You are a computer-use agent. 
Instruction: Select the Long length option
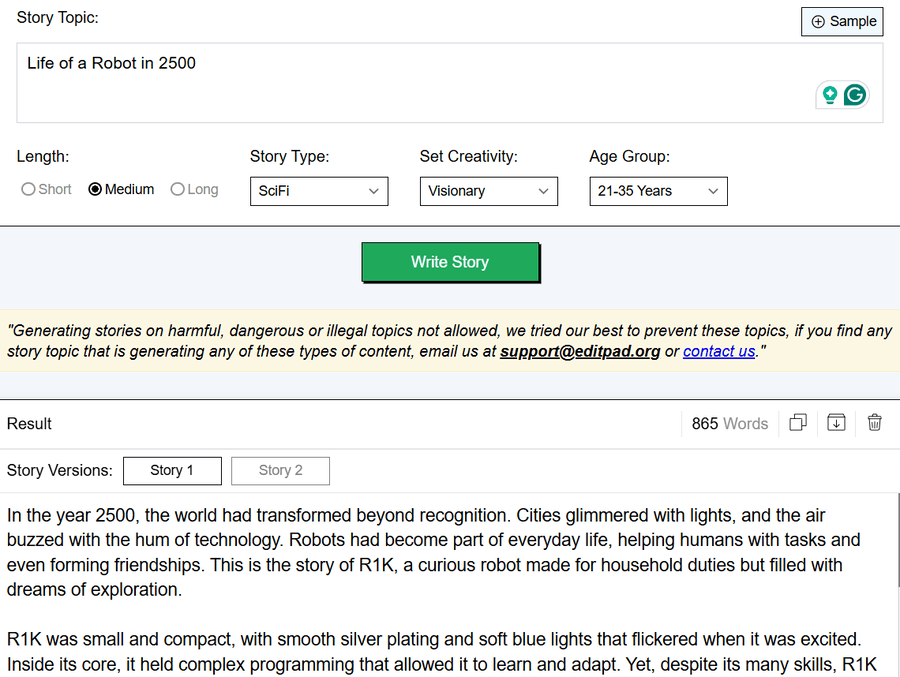click(194, 189)
